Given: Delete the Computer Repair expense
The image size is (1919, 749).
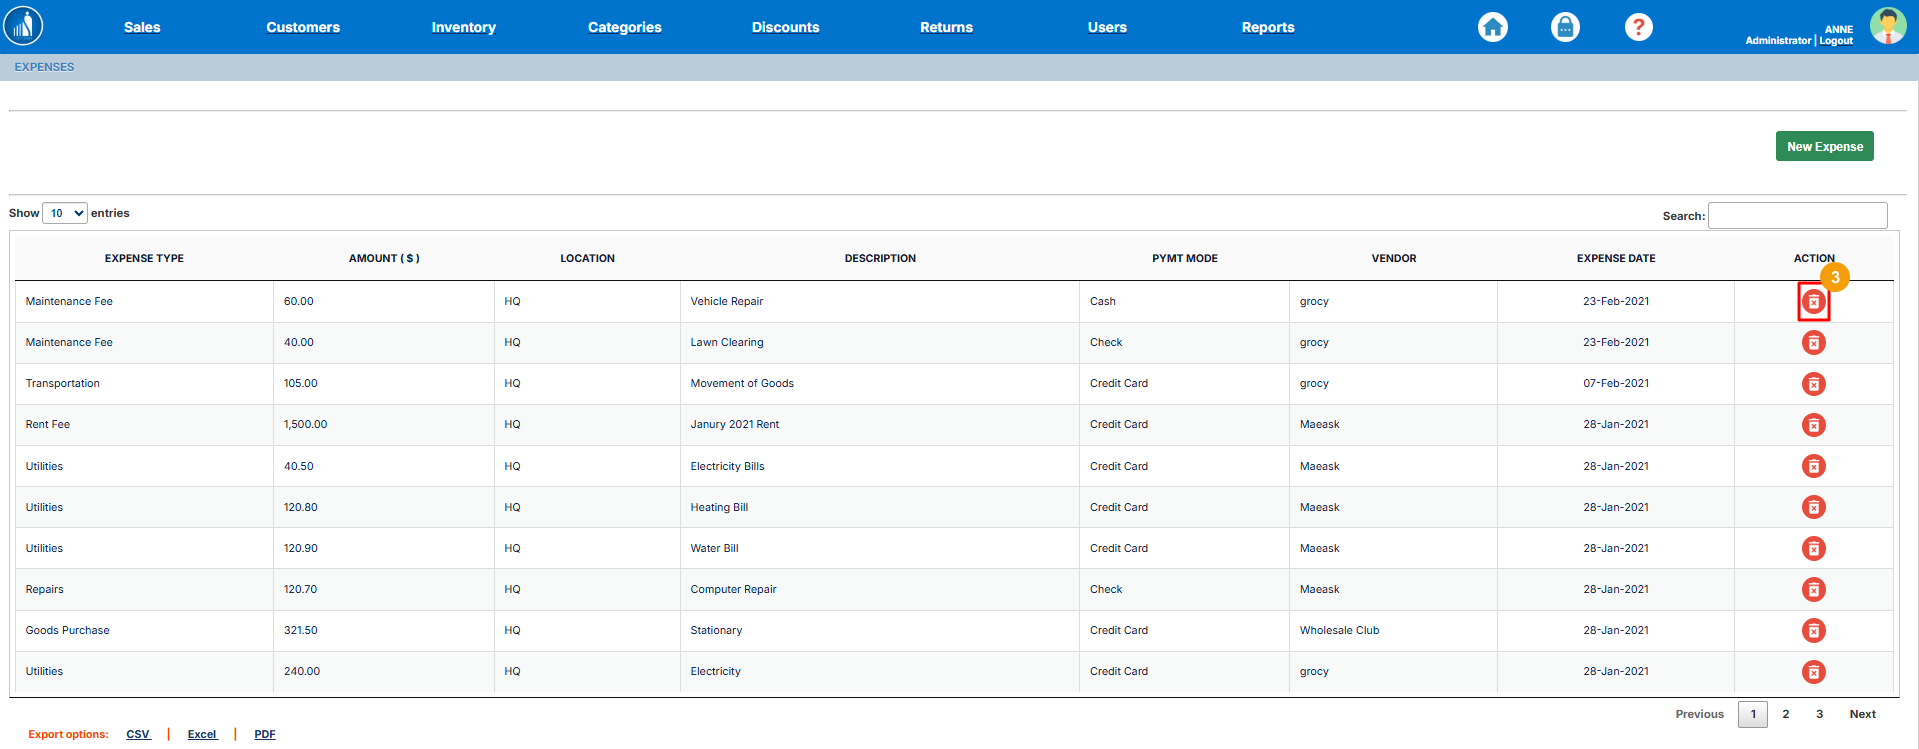Looking at the screenshot, I should tap(1813, 590).
